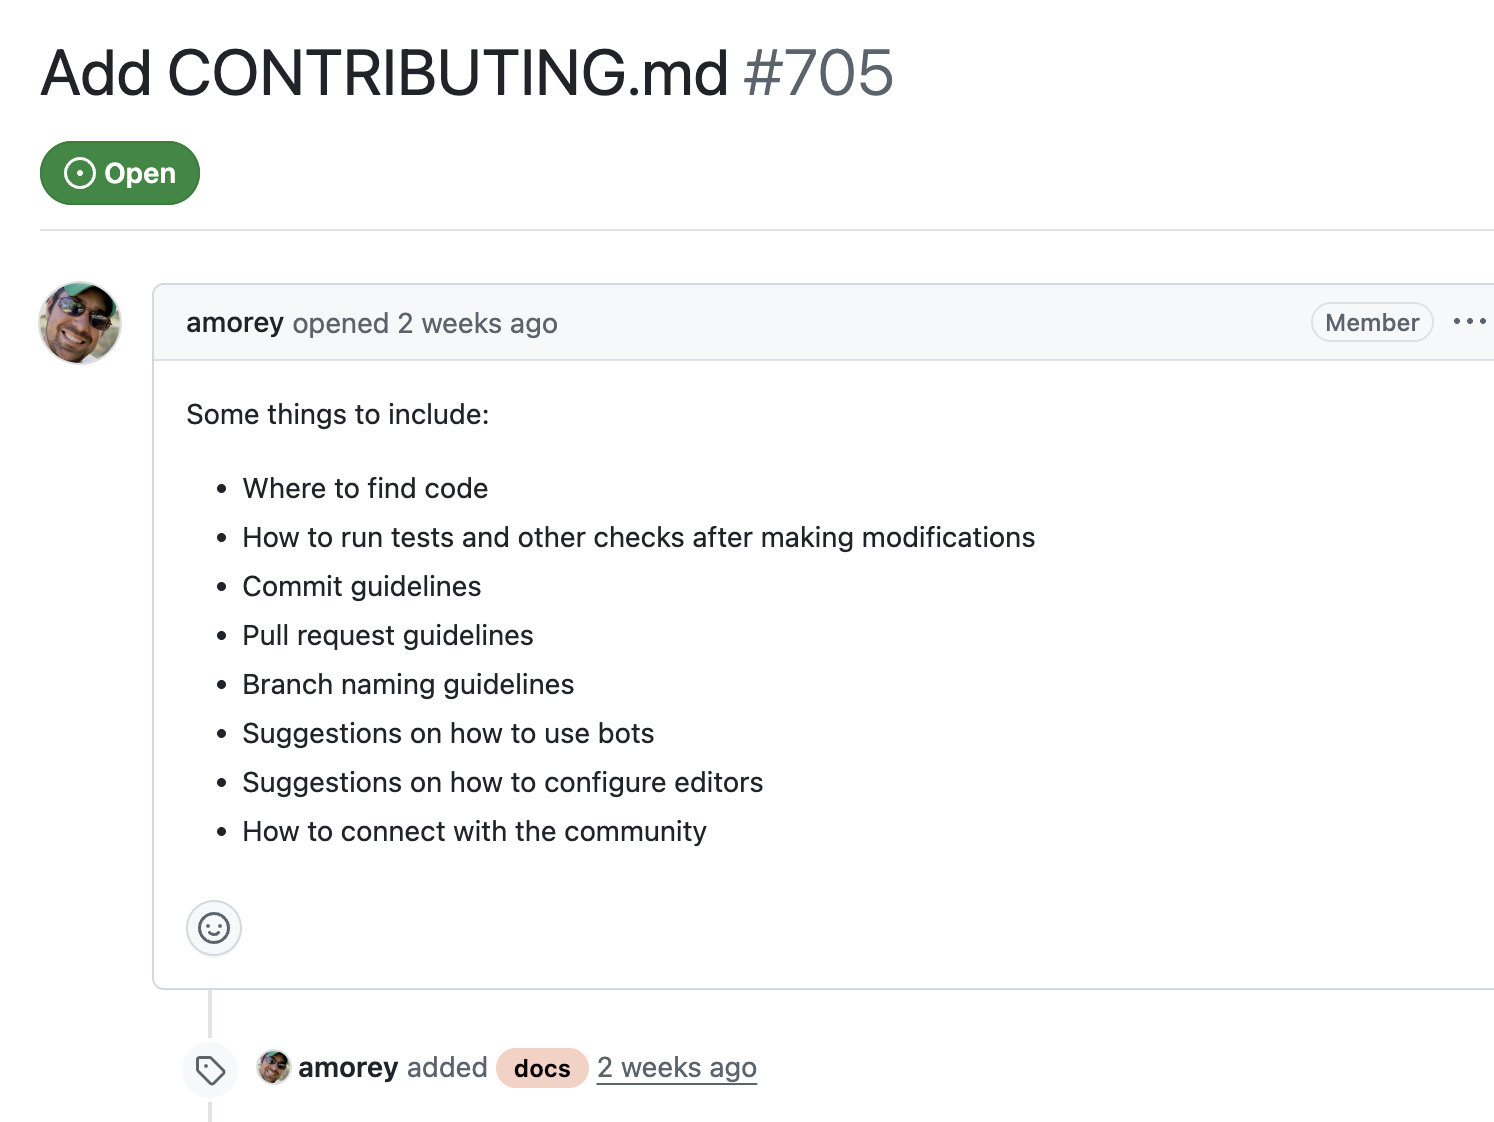Click the "Some things to include:" text
This screenshot has height=1122, width=1494.
pos(338,414)
